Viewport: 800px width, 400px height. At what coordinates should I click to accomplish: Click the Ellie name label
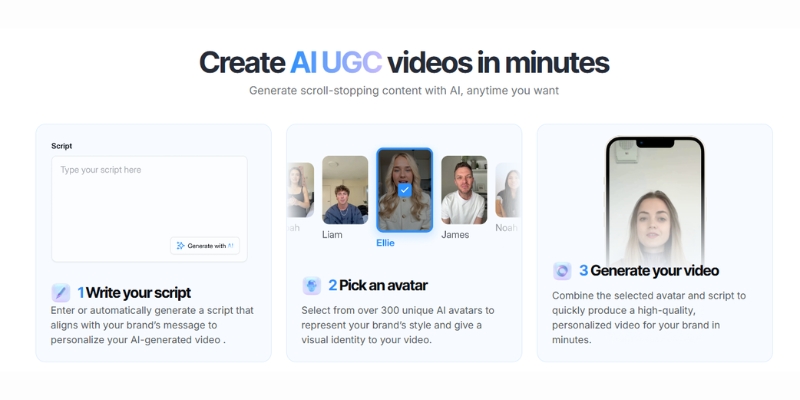tap(386, 242)
